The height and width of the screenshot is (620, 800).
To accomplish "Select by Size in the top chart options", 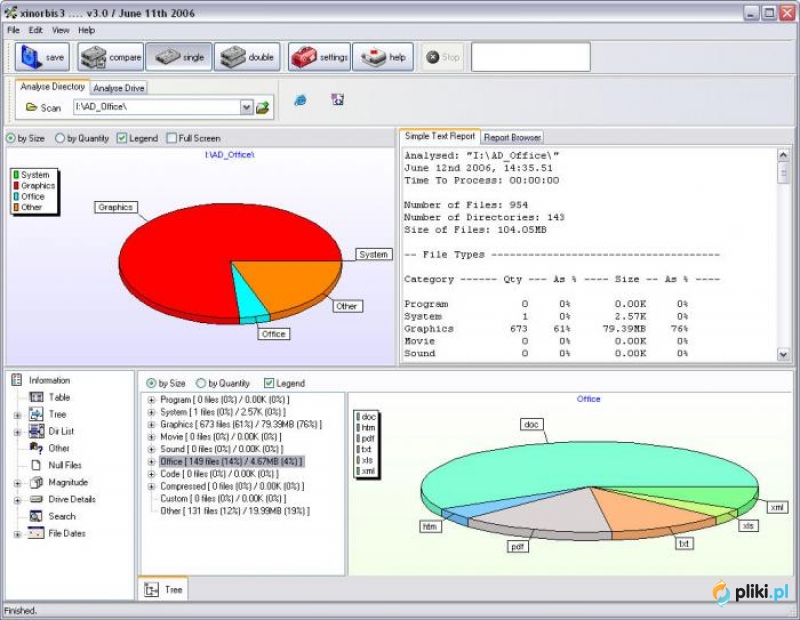I will (x=26, y=138).
